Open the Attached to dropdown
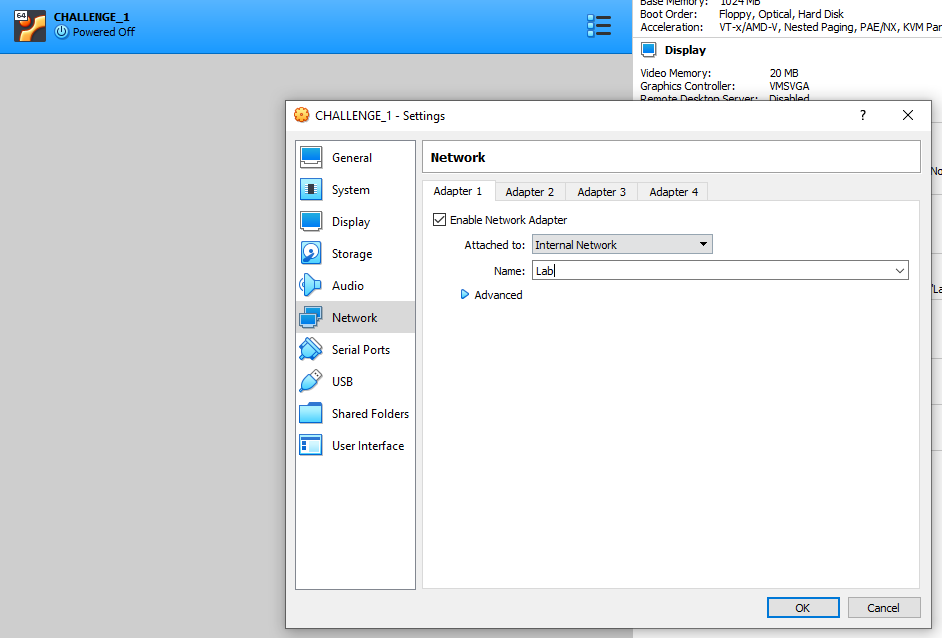The image size is (942, 638). (x=621, y=245)
